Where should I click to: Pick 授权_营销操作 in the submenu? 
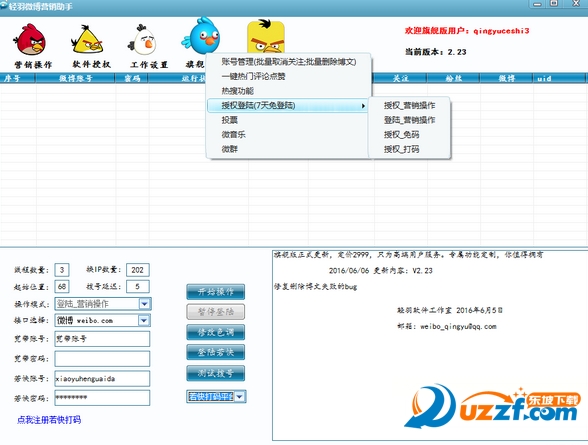[410, 105]
